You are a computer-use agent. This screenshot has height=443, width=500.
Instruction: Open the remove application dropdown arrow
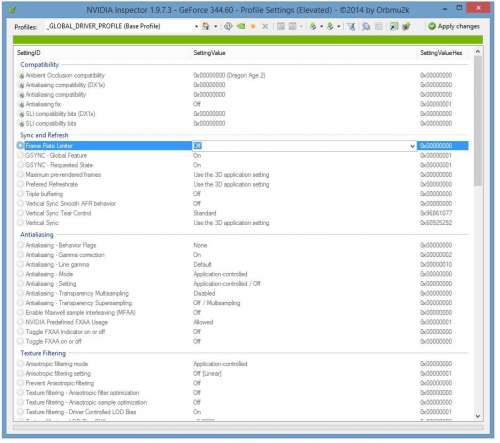point(301,26)
